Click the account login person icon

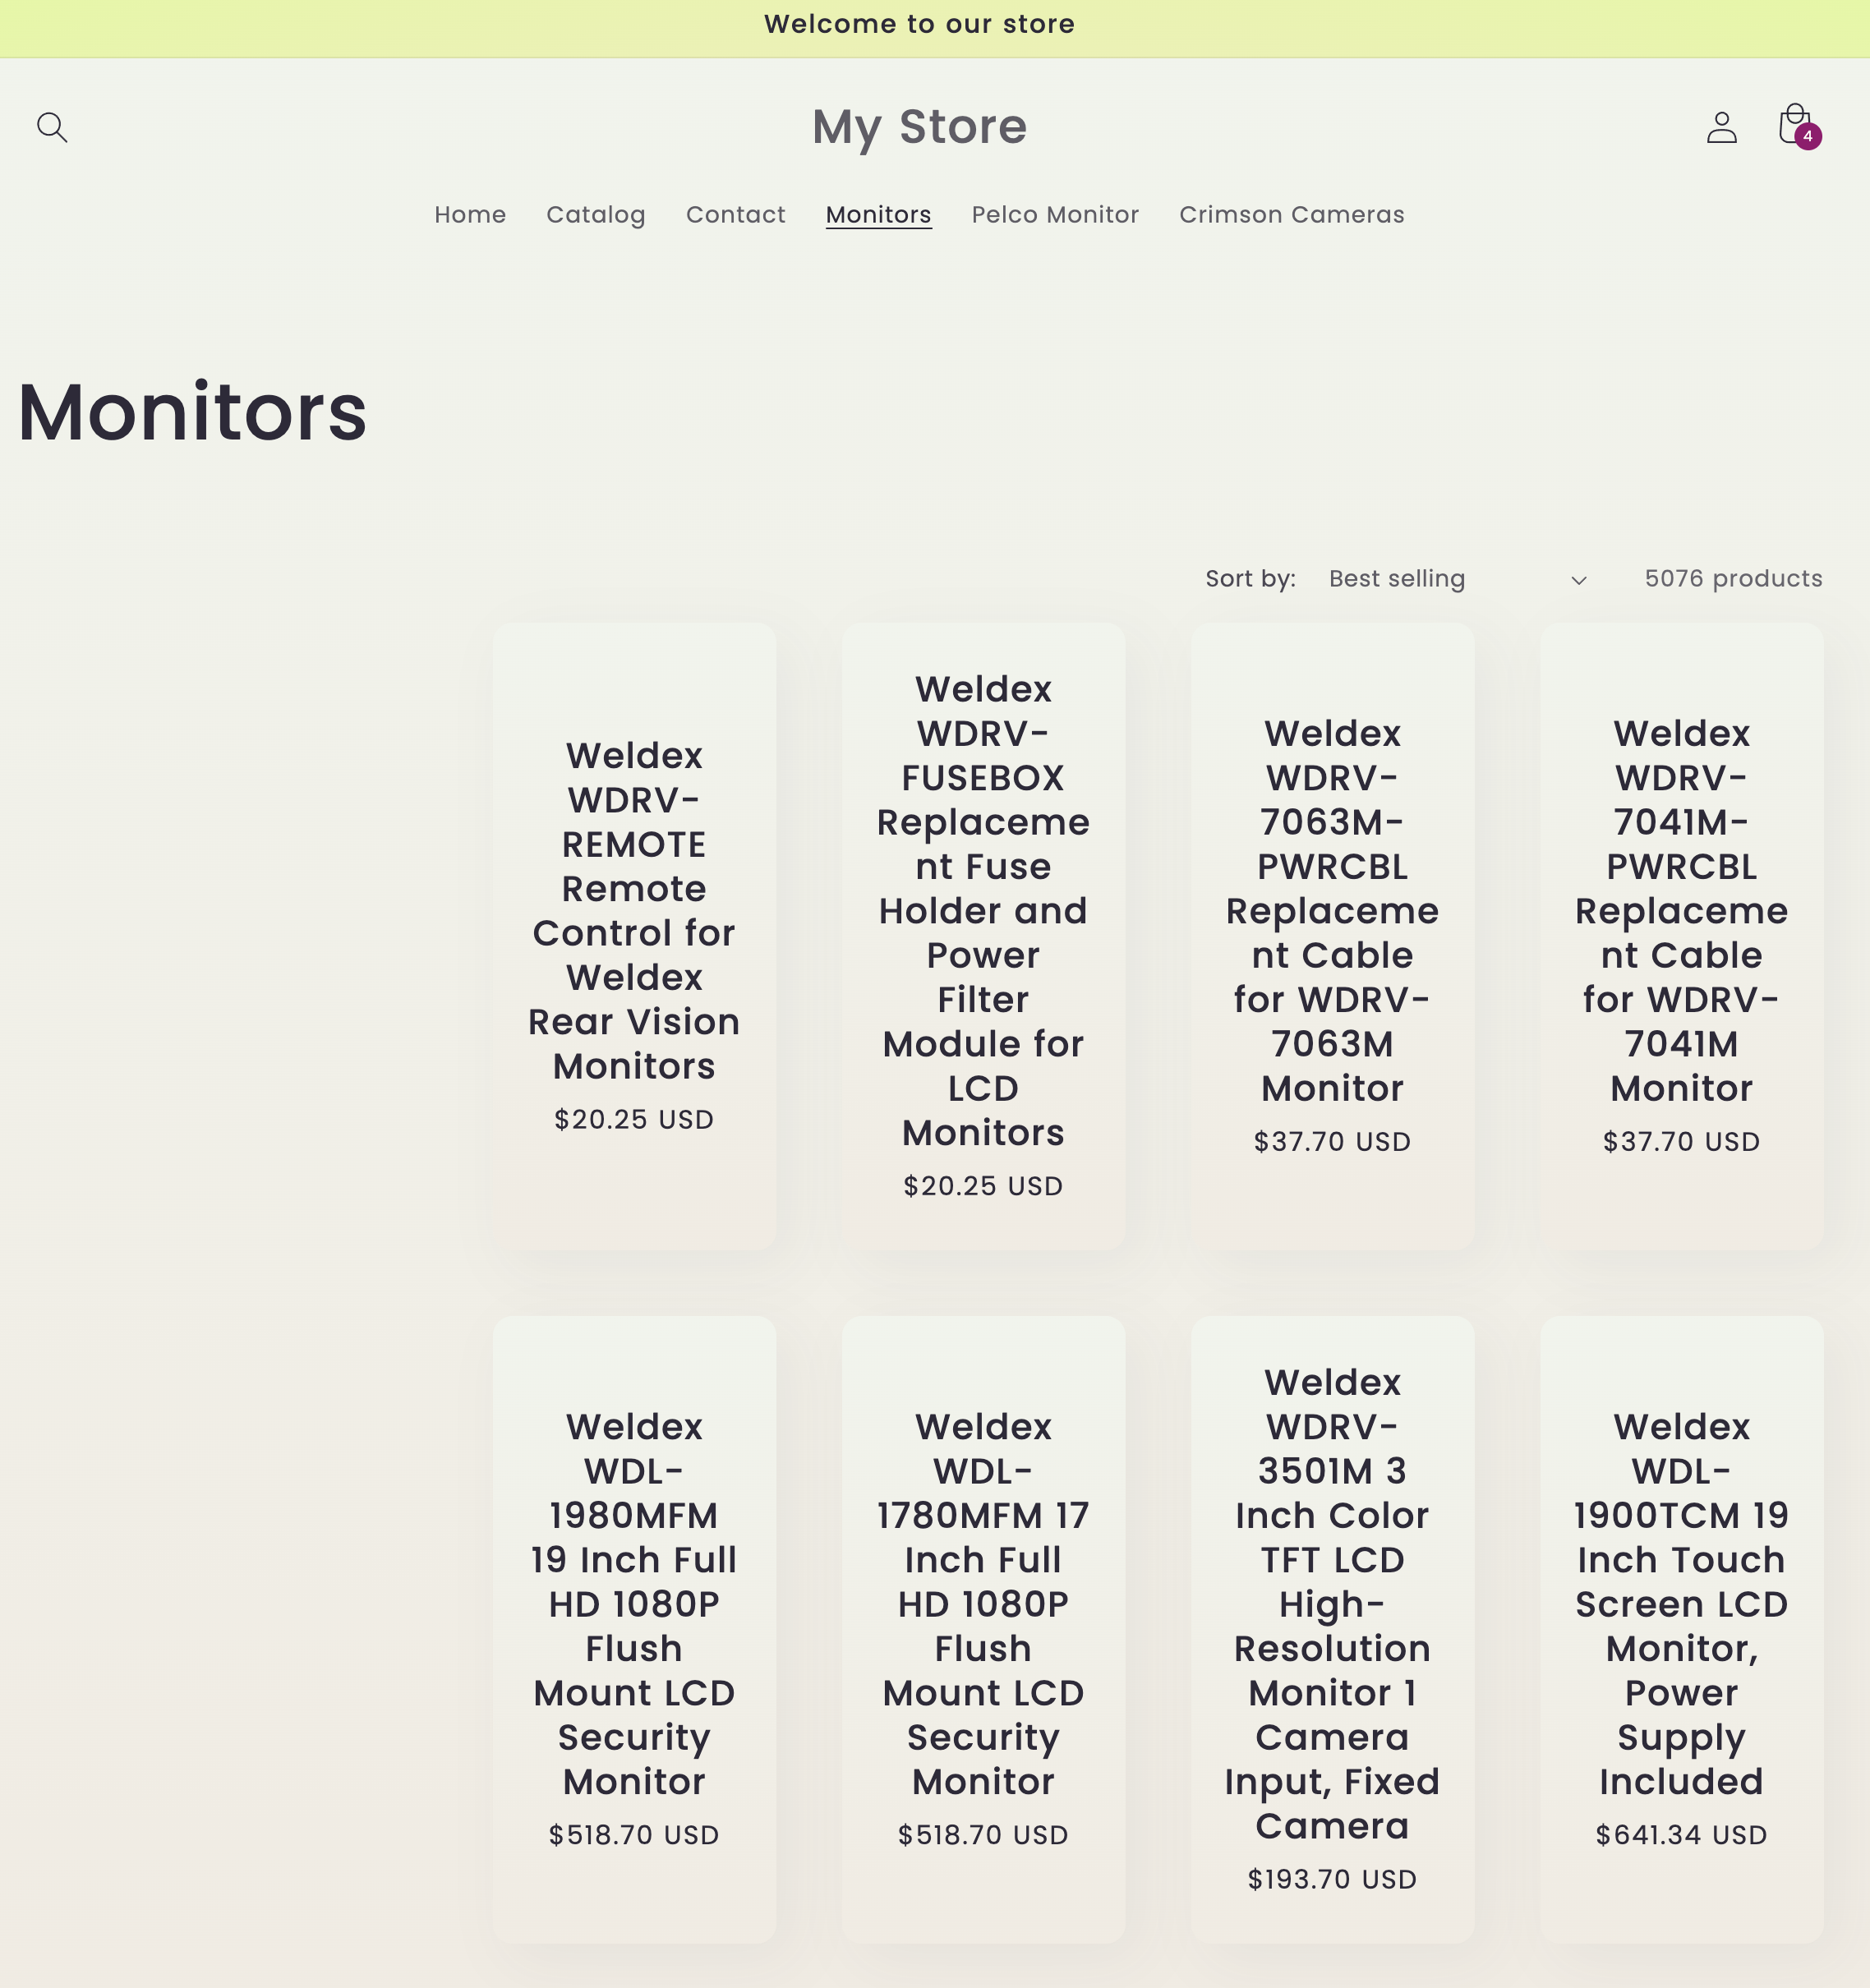tap(1721, 127)
